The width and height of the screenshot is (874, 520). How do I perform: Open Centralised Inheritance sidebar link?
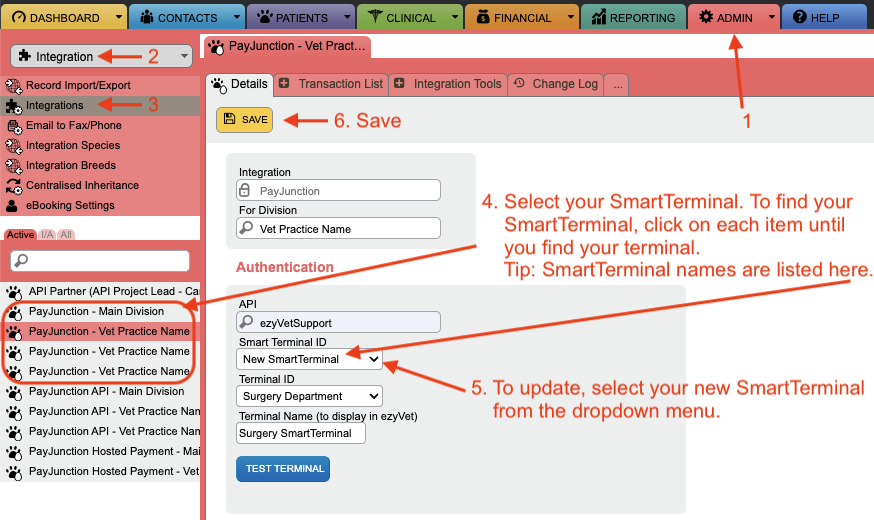point(82,186)
